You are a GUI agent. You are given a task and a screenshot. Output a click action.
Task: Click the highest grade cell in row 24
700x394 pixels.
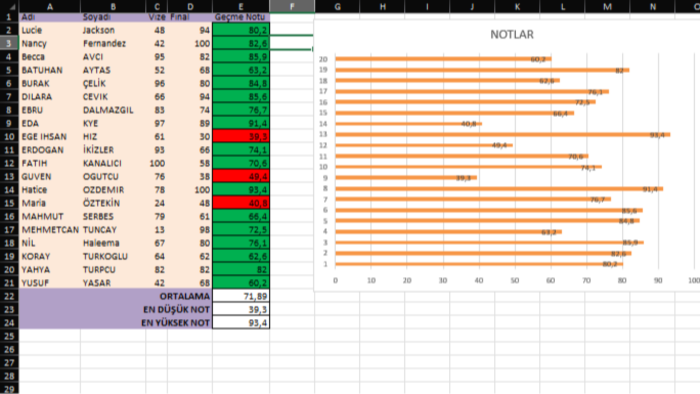pos(241,323)
